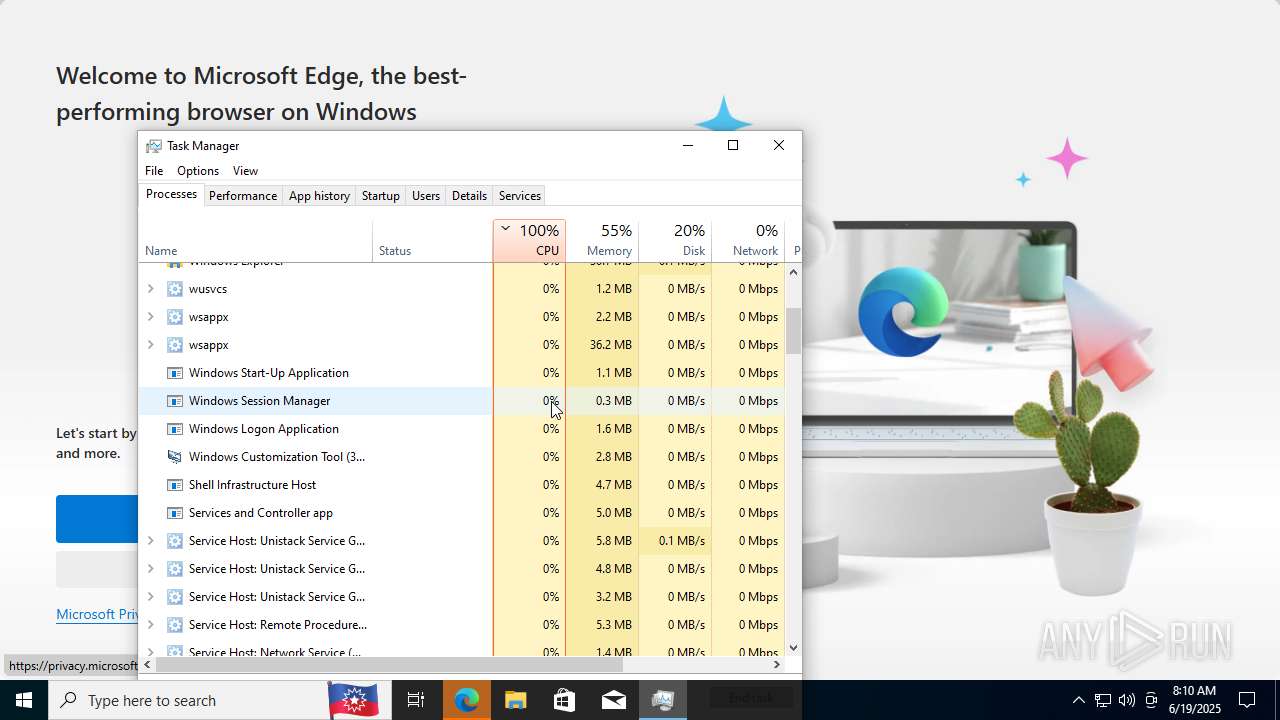Open the network status tray icon
This screenshot has width=1280, height=720.
tap(1102, 700)
